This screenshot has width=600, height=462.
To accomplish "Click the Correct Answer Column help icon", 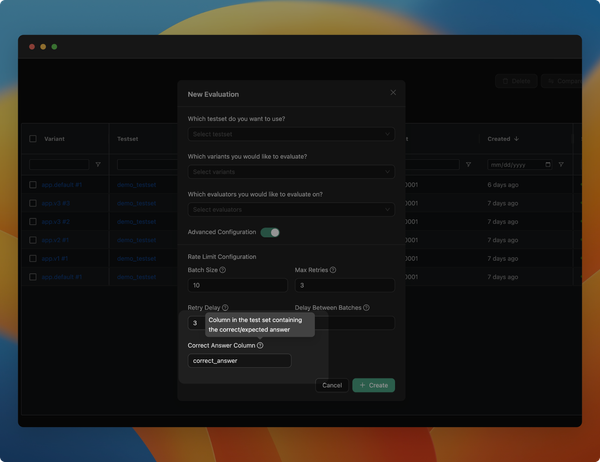I will click(x=260, y=345).
